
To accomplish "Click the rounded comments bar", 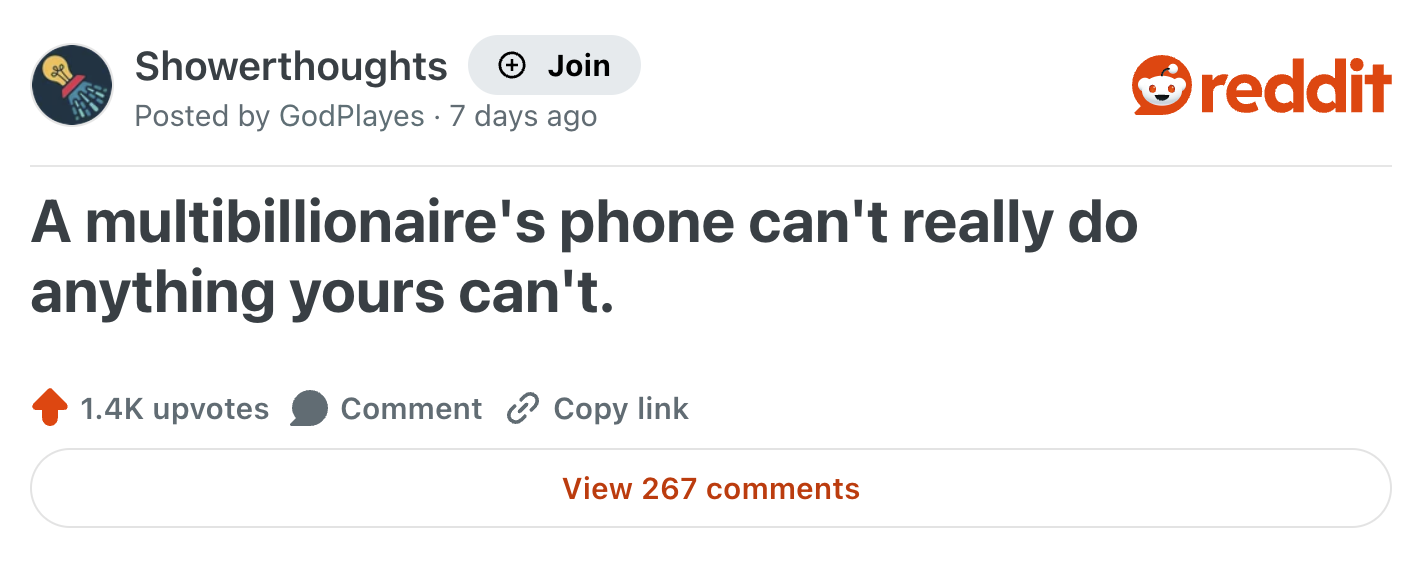I will (x=711, y=488).
